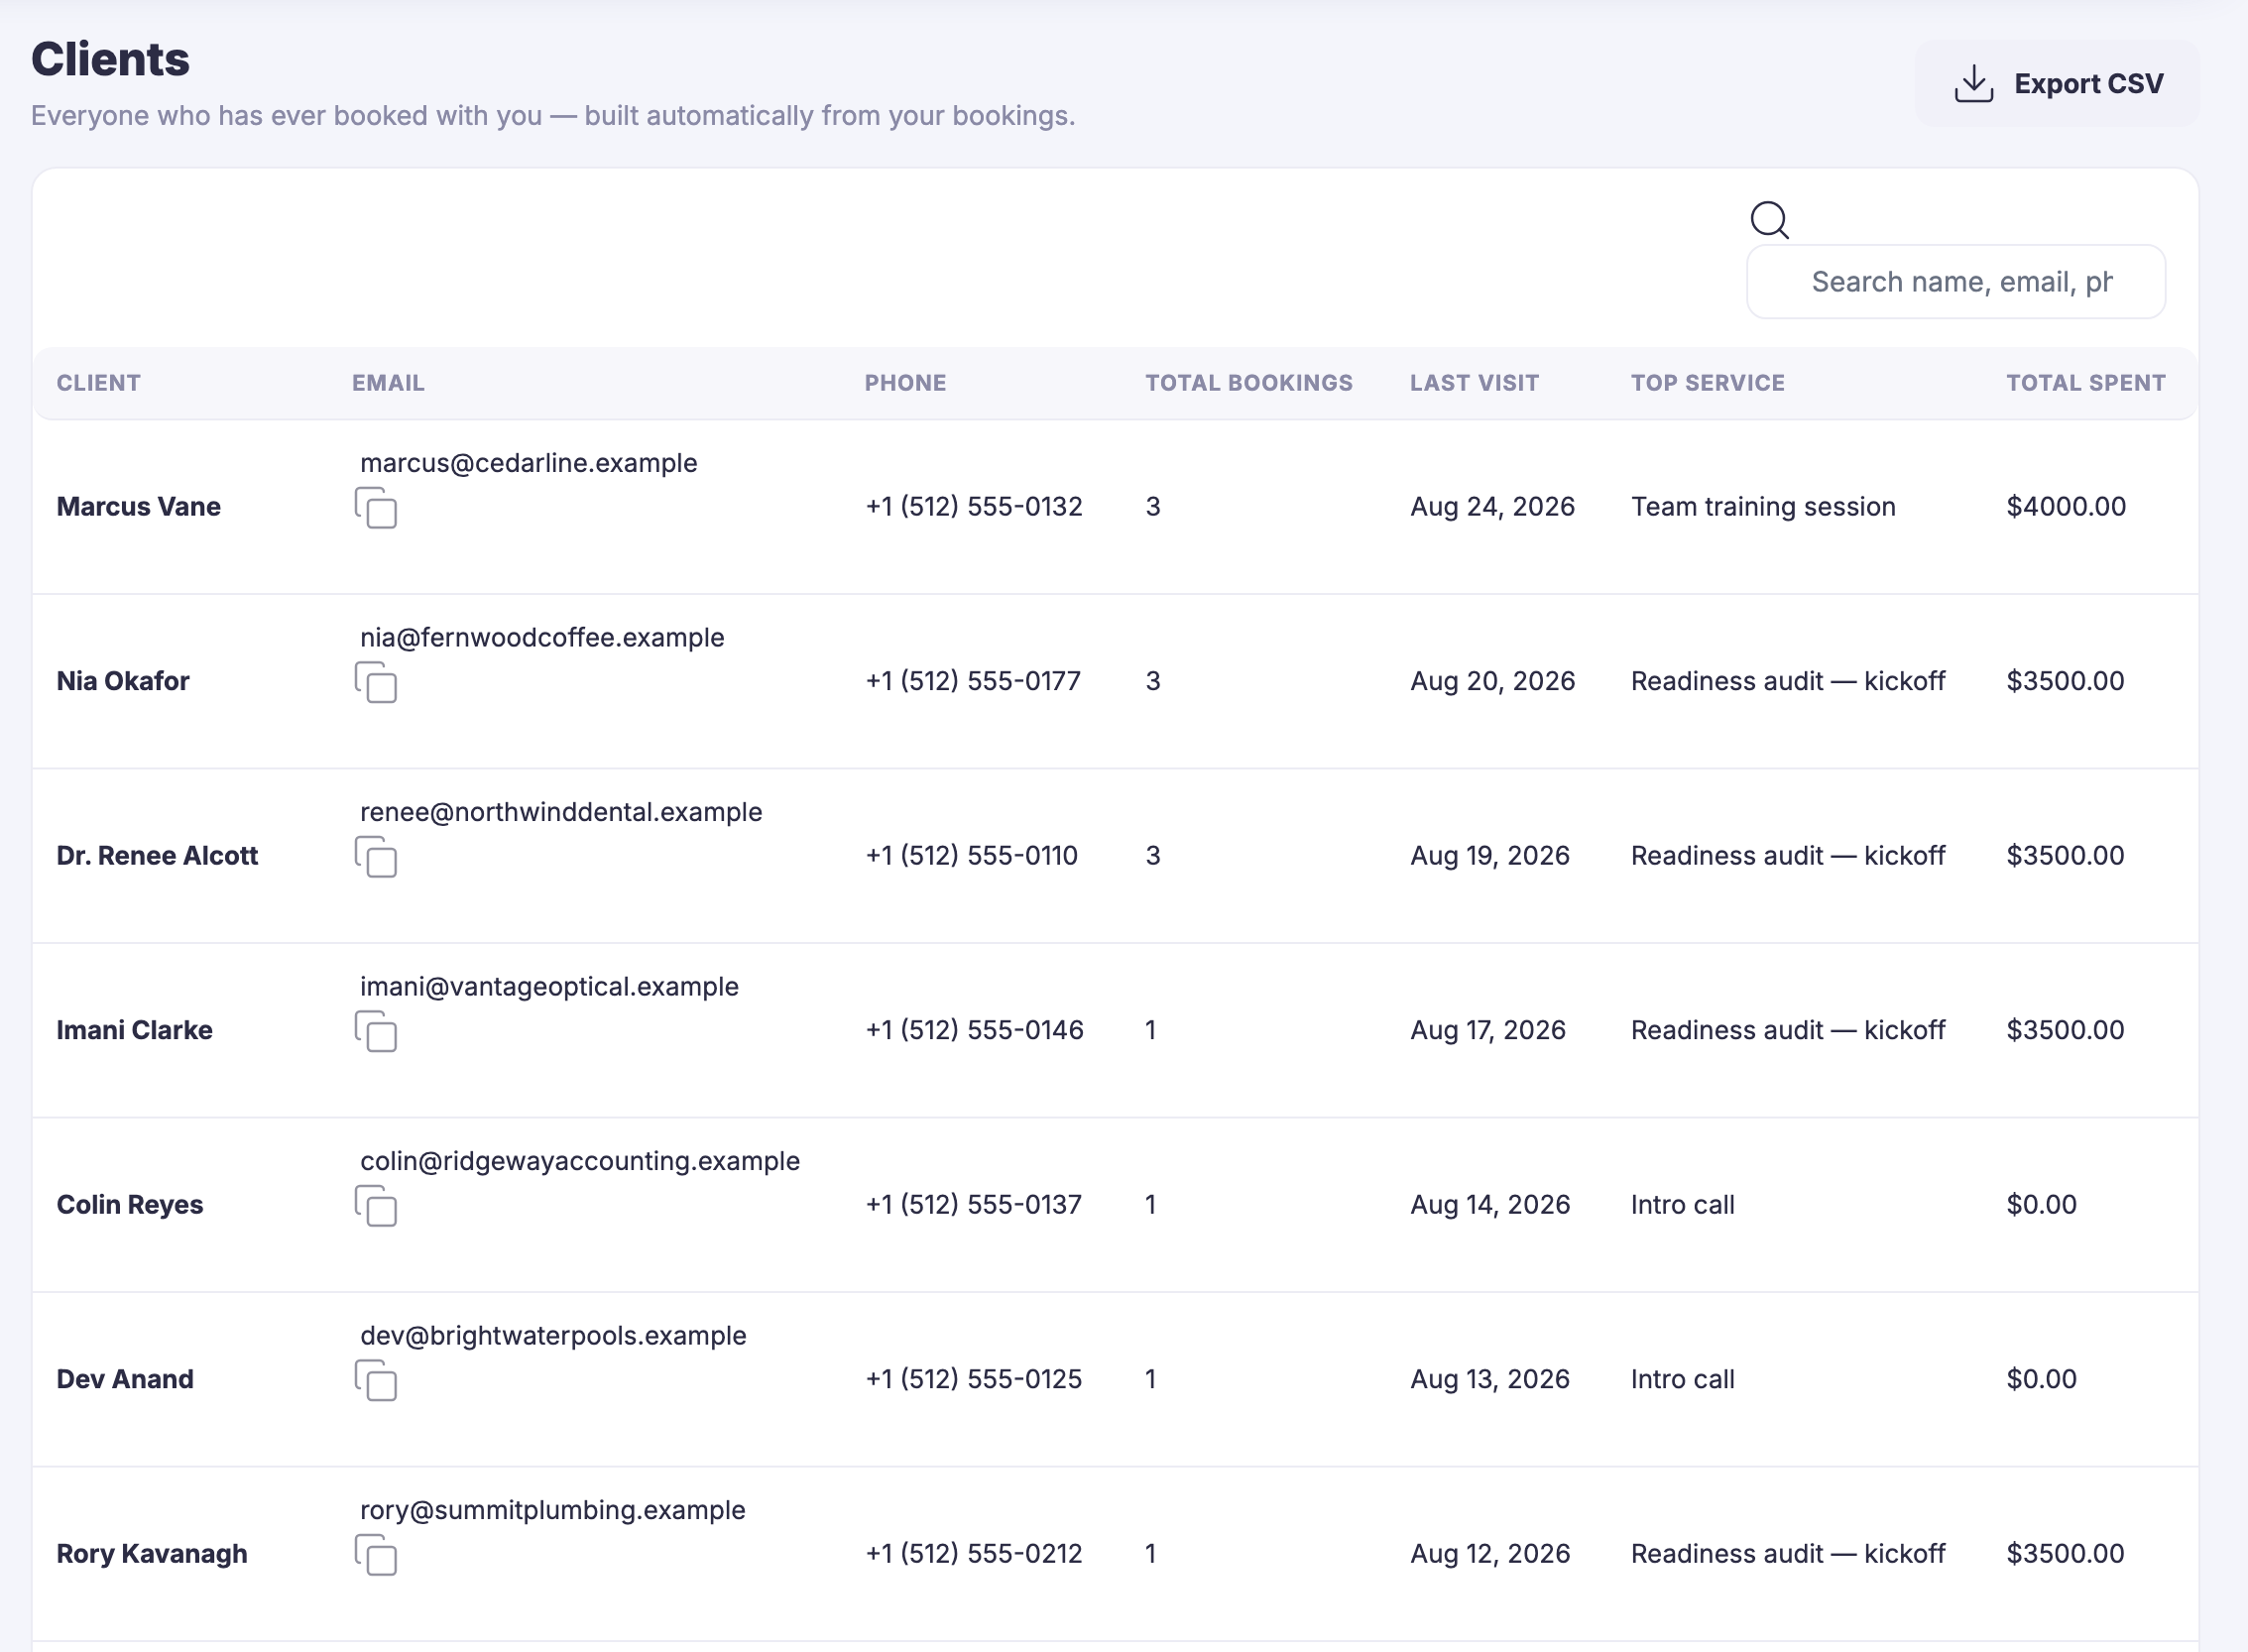Screen dimensions: 2248x1652
Task: Click last visit date Aug 12, 2026
Action: tap(1490, 1554)
